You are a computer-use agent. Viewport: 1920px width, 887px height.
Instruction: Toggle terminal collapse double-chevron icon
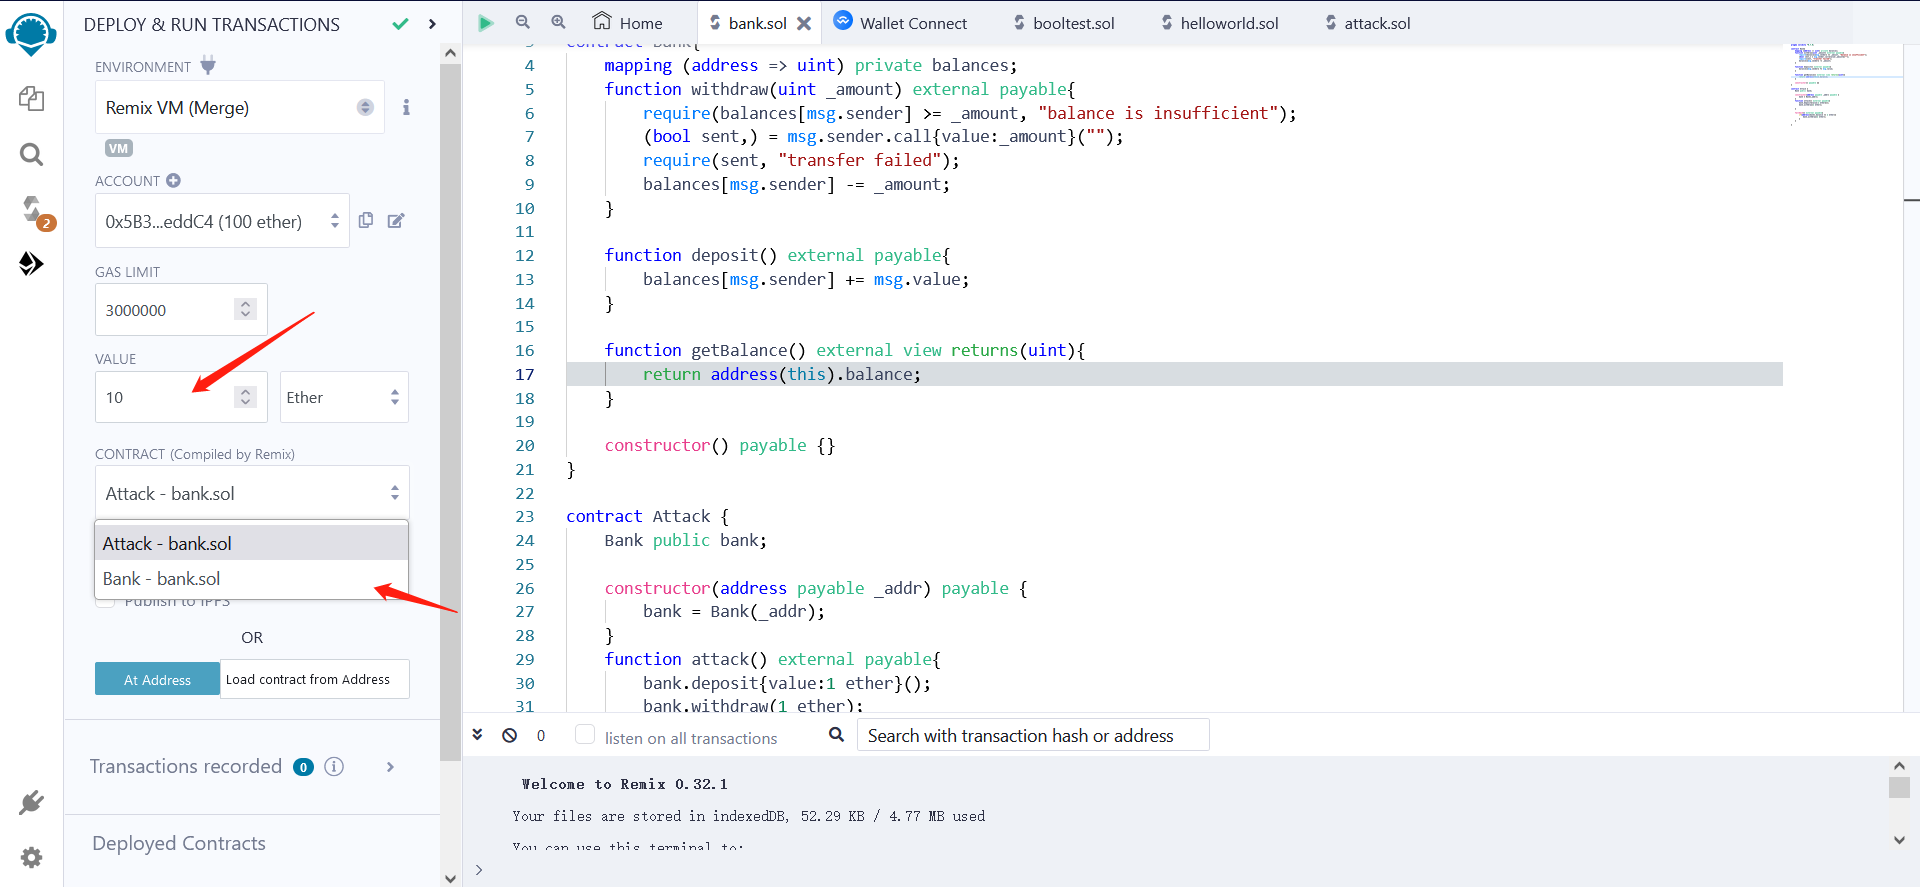(477, 734)
